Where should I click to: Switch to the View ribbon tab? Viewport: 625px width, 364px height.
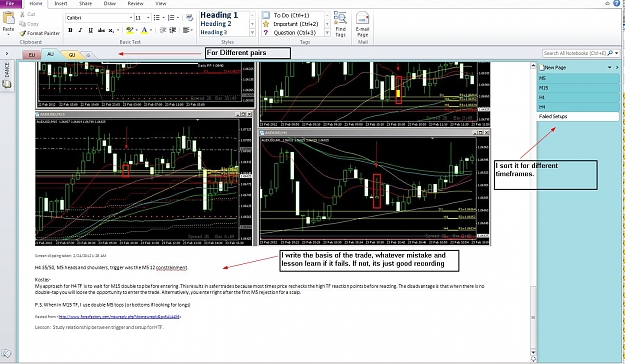161,3
